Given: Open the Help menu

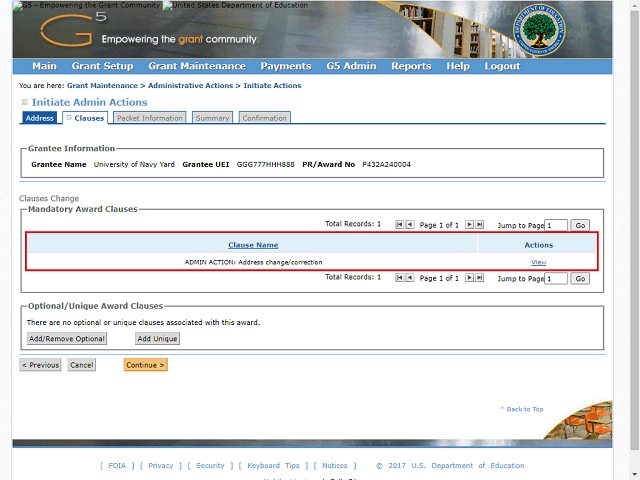Looking at the screenshot, I should coord(458,66).
